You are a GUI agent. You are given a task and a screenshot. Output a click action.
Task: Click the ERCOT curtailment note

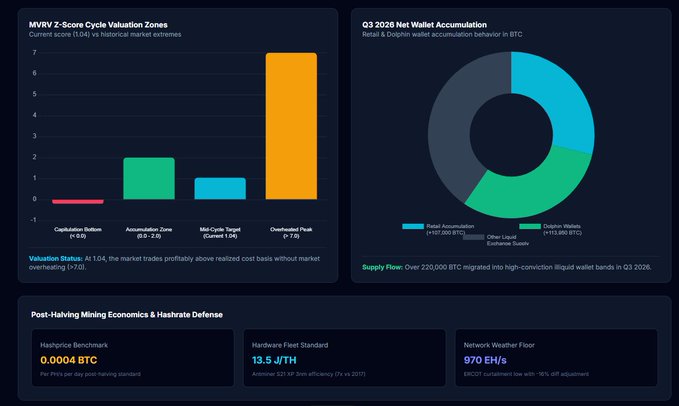pyautogui.click(x=526, y=374)
